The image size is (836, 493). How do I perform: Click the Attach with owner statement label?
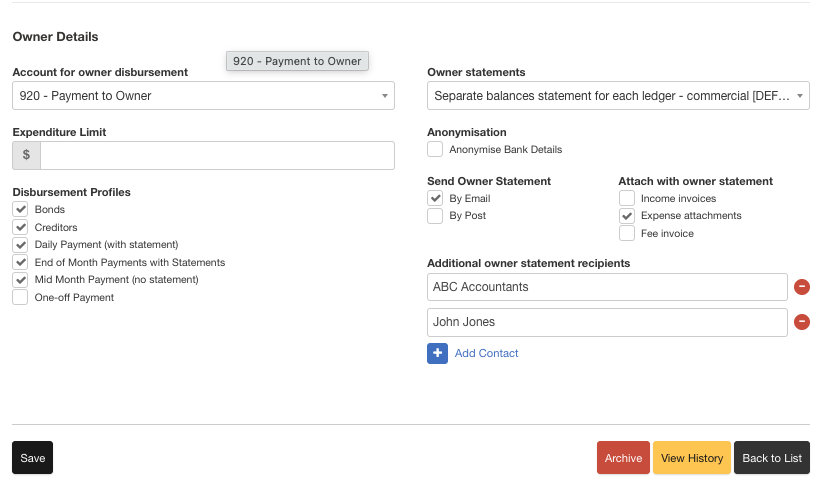[695, 181]
